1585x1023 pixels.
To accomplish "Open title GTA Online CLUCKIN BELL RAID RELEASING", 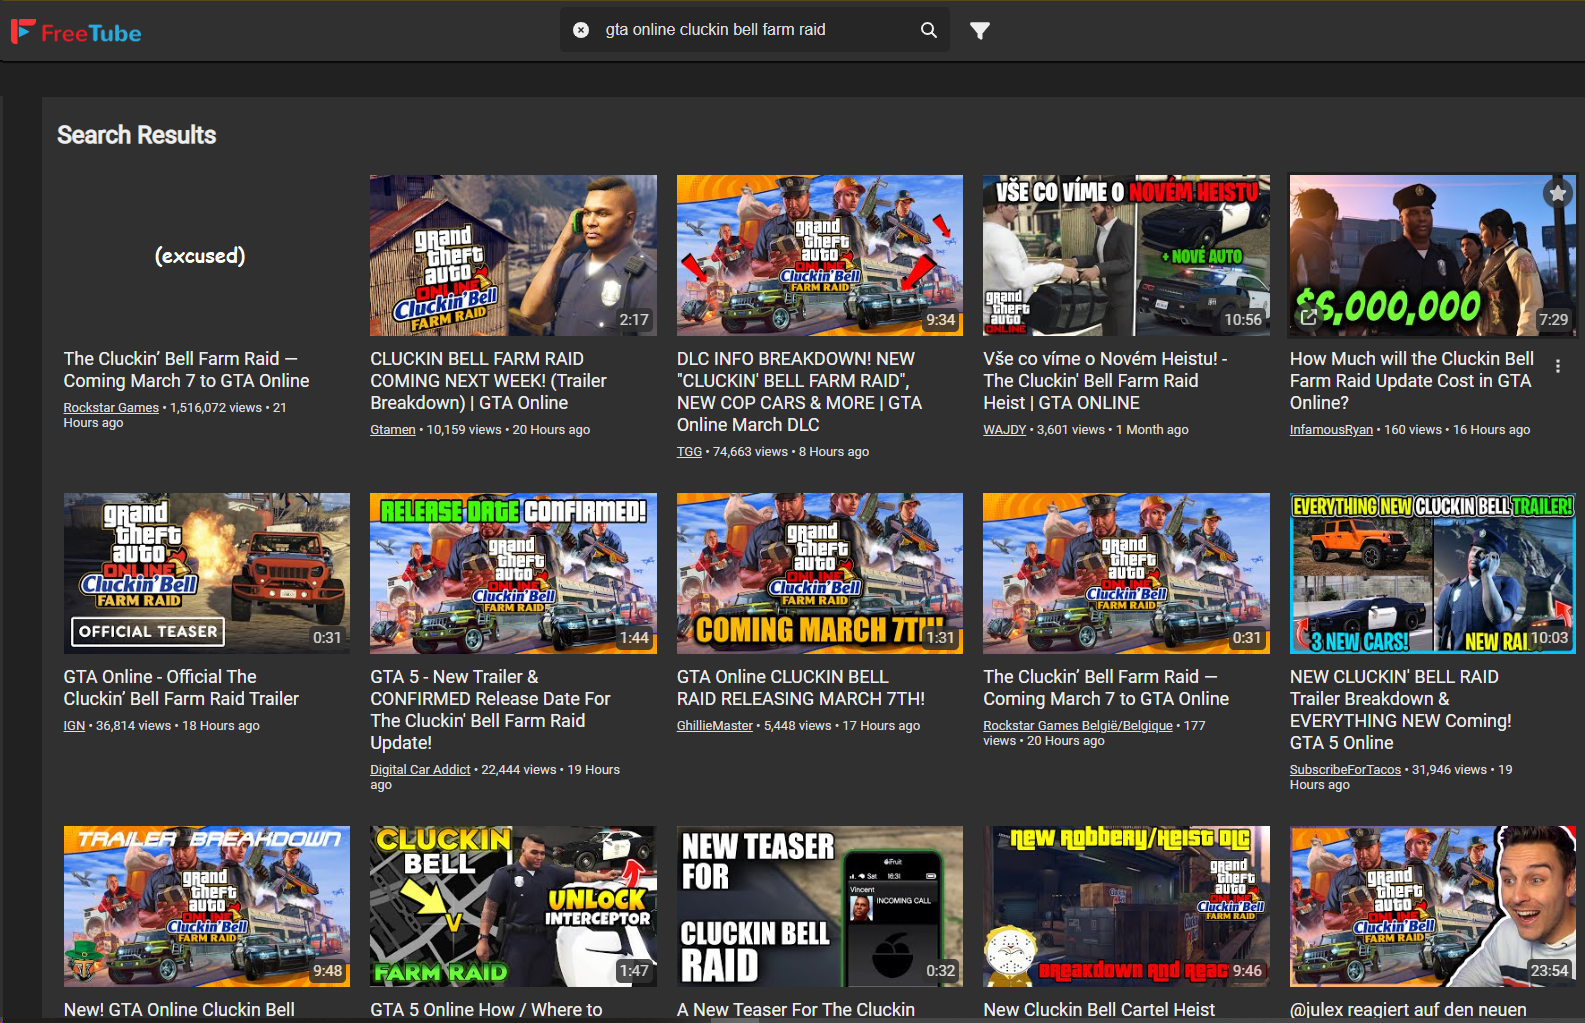I will 801,688.
